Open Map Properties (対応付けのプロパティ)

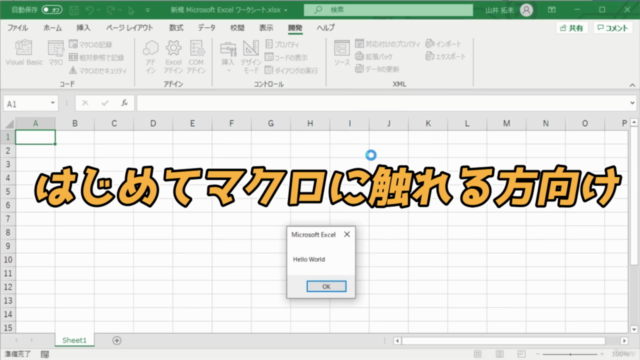coord(387,44)
